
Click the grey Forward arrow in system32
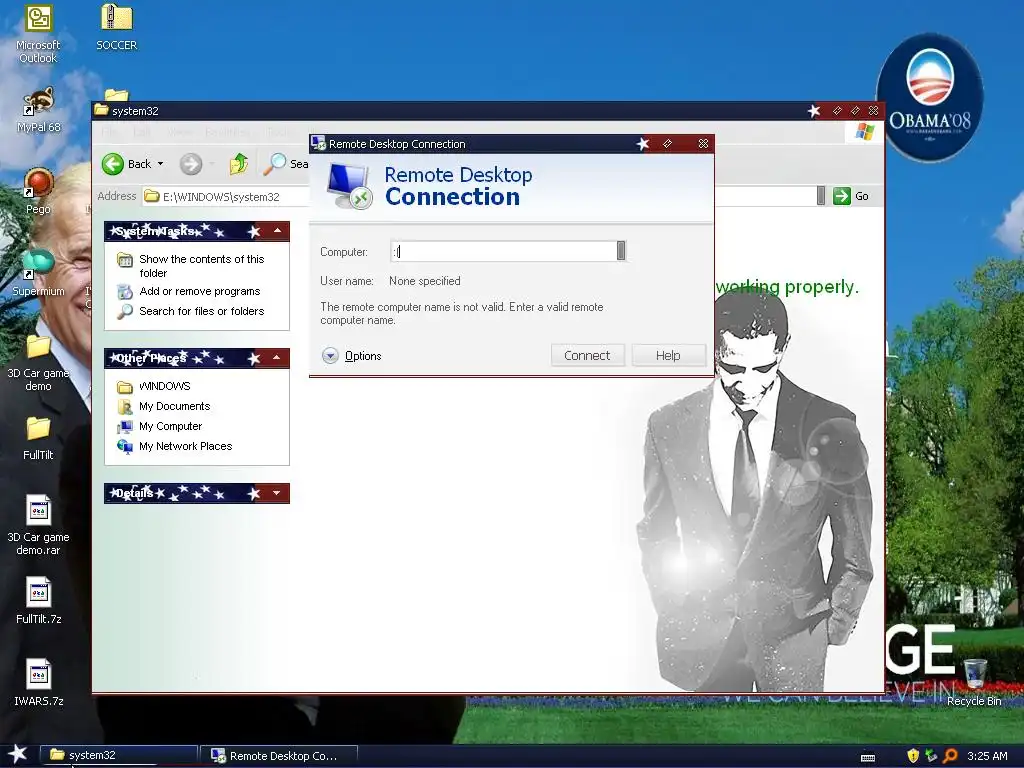[x=191, y=164]
